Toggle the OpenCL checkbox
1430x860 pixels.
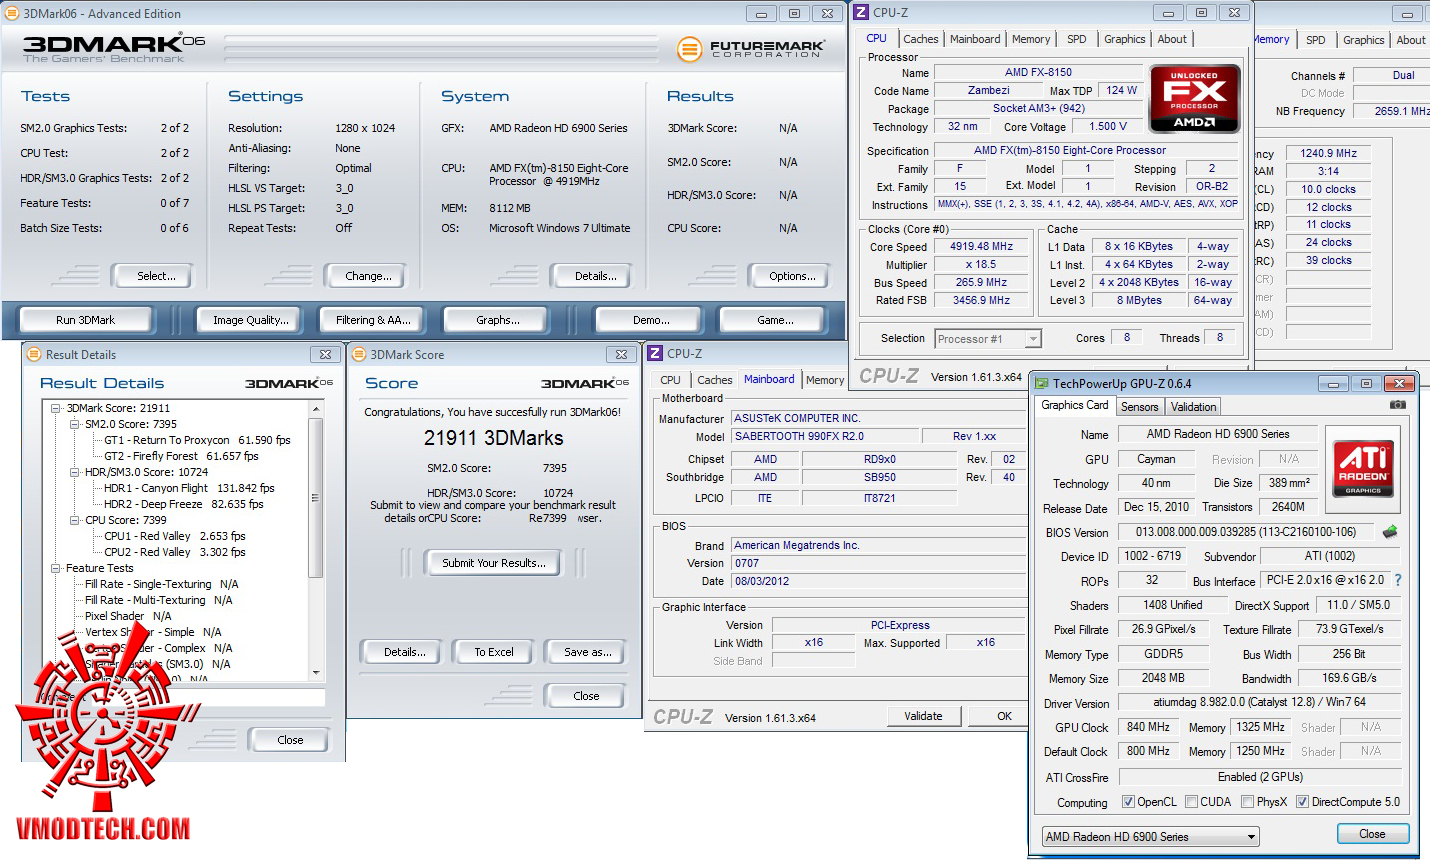tap(1128, 802)
